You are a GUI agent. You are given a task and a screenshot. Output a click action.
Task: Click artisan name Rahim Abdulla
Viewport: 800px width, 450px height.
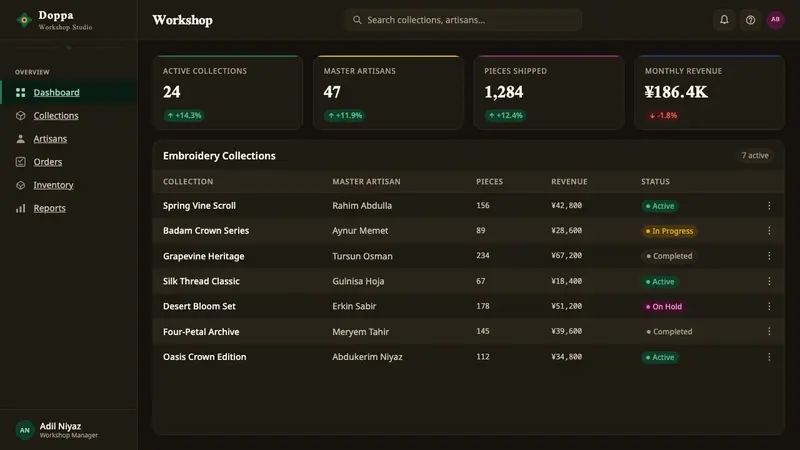[x=362, y=206]
